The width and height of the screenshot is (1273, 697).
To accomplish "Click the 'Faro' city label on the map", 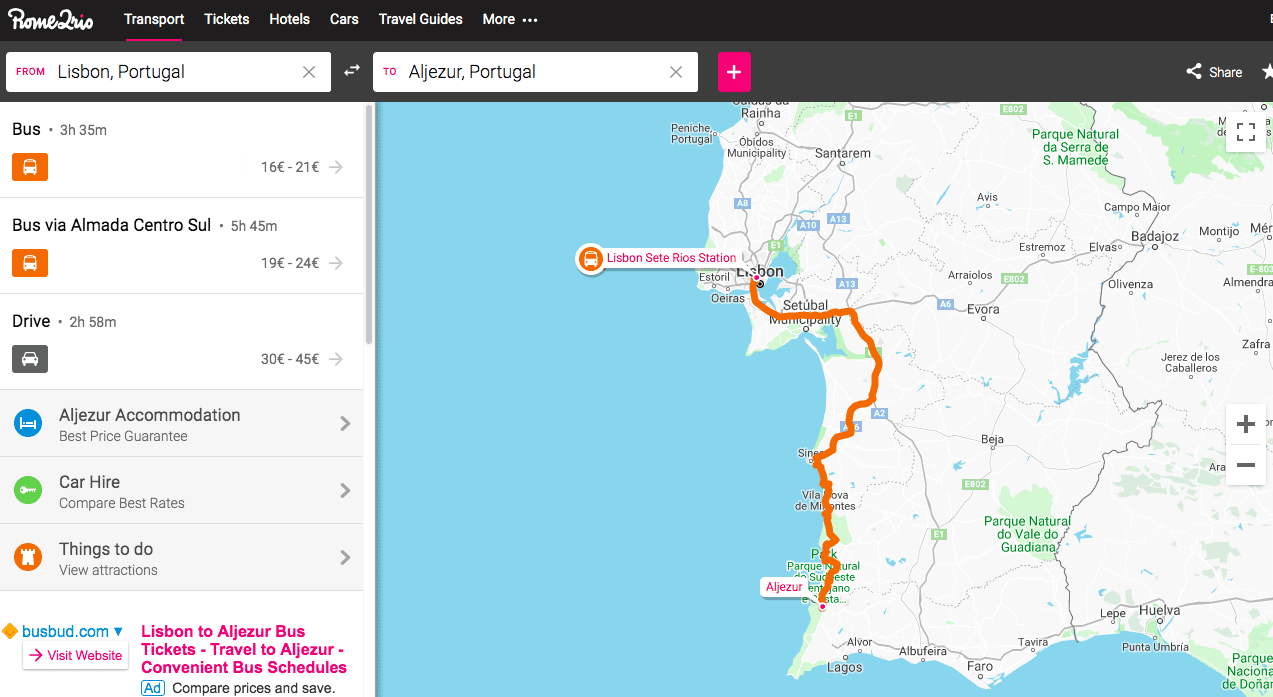I will coord(980,666).
